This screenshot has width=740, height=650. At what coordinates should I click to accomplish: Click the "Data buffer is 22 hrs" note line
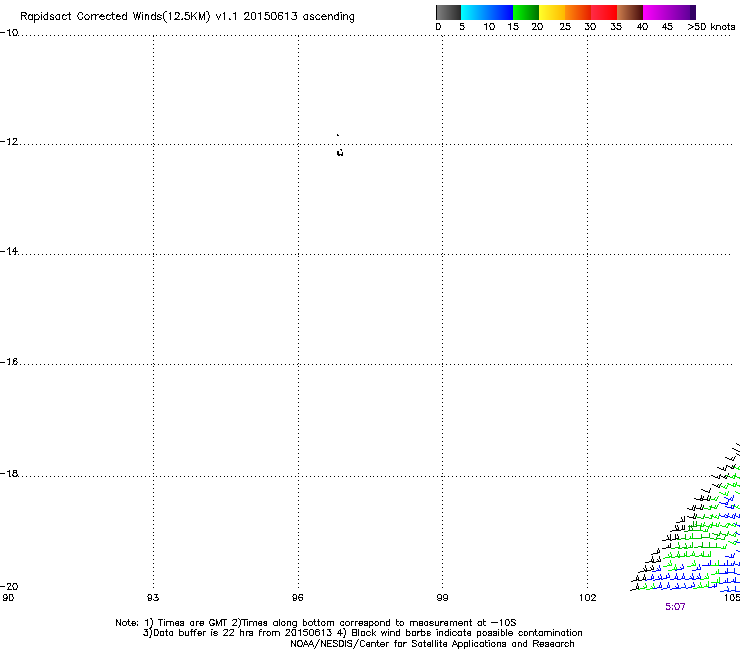coord(362,633)
